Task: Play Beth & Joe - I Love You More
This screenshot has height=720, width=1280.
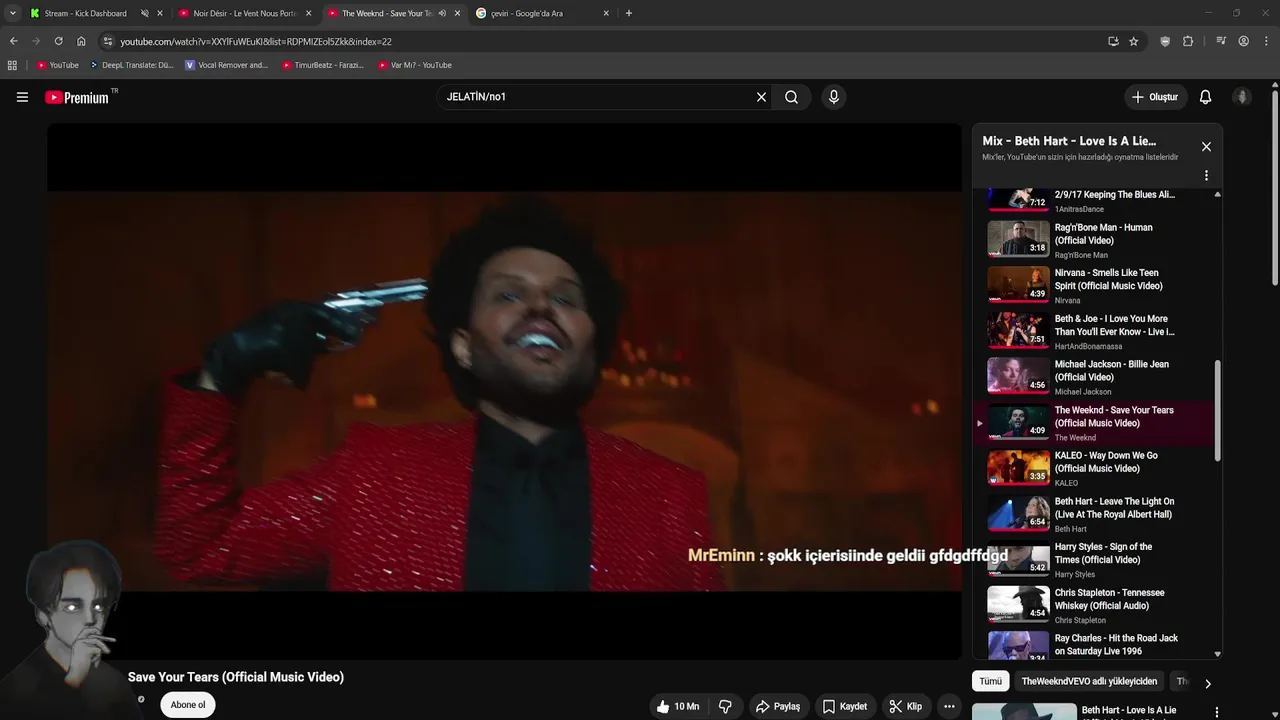Action: point(1096,332)
